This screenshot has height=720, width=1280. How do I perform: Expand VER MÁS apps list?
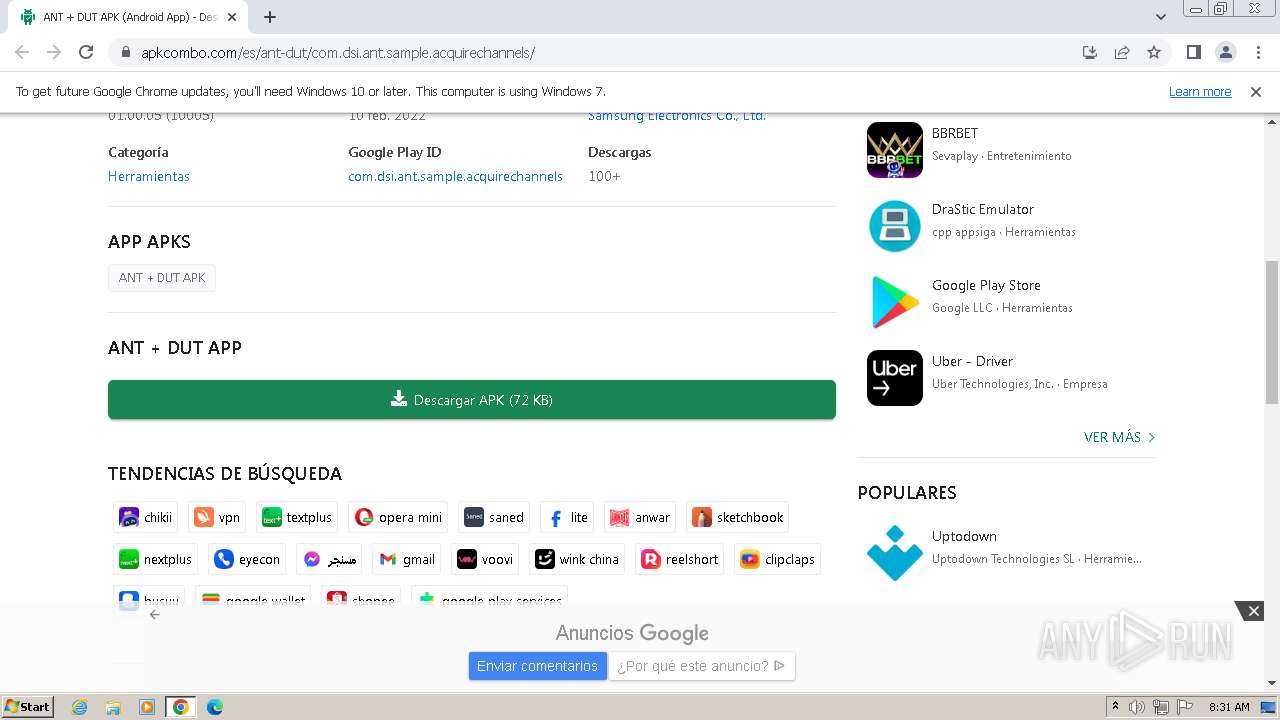tap(1119, 437)
